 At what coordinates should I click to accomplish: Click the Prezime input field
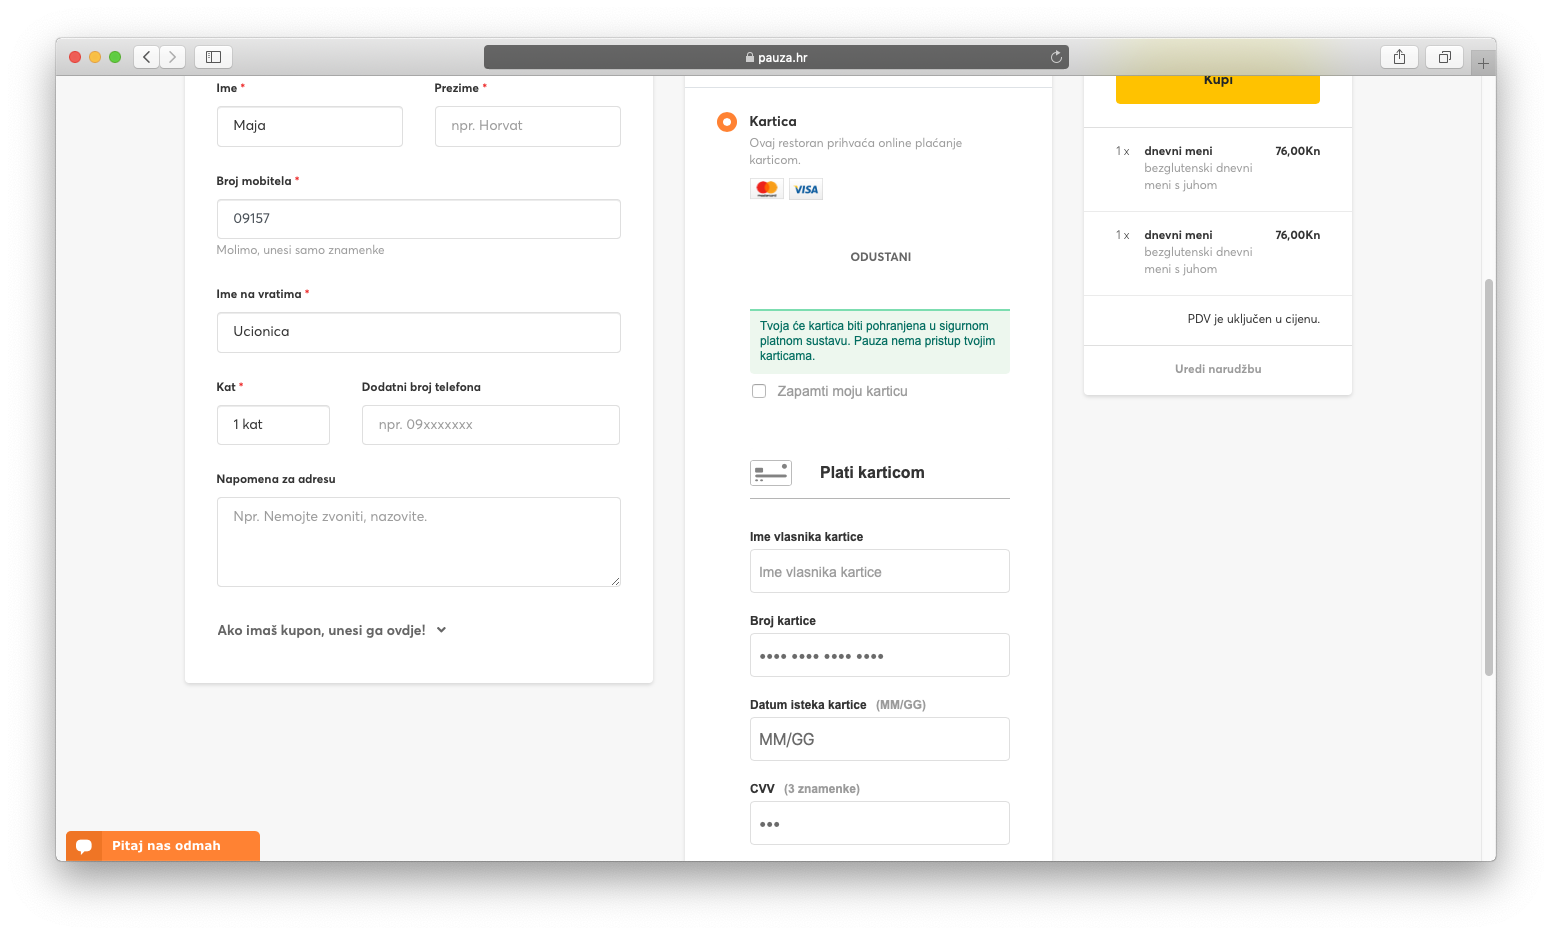click(x=527, y=126)
